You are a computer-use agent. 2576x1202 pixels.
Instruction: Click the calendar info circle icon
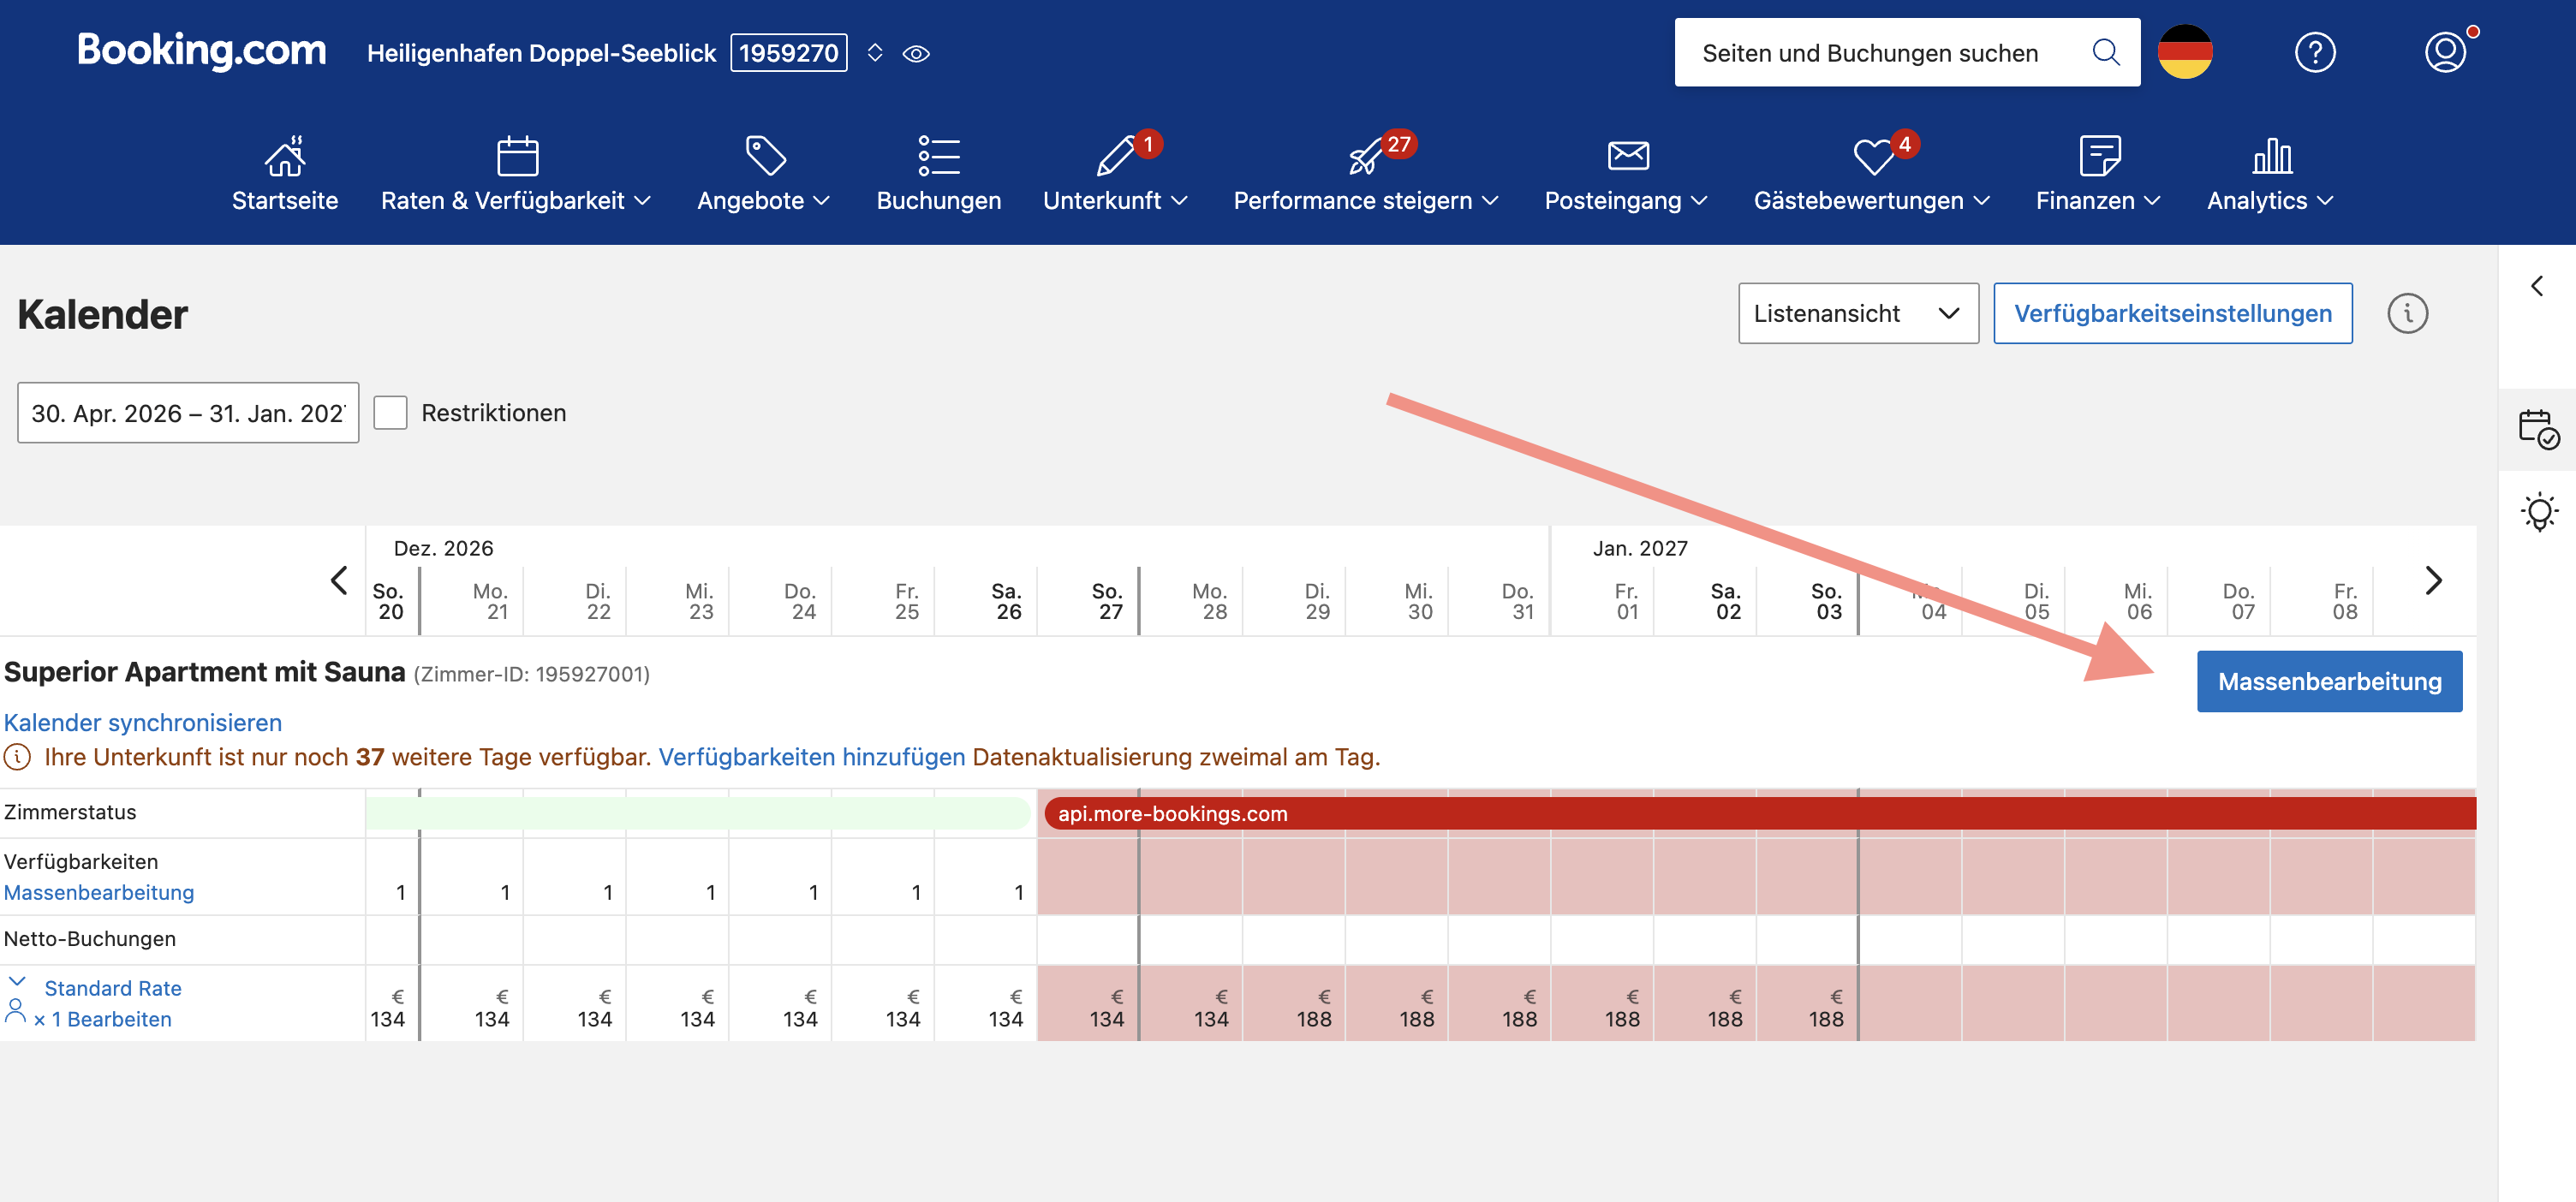tap(2407, 313)
